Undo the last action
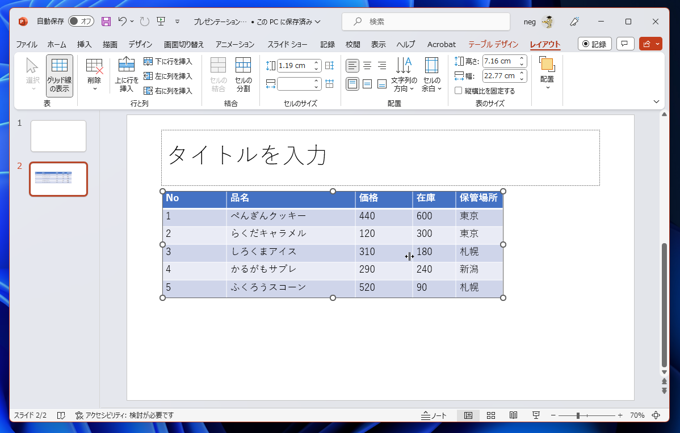The image size is (680, 433). pos(122,21)
